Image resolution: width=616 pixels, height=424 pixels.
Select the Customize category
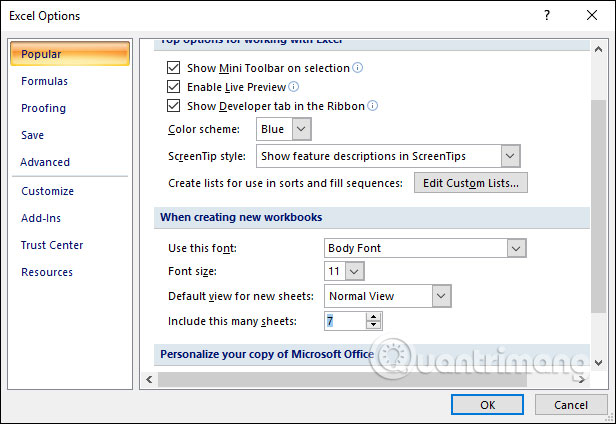click(x=47, y=191)
